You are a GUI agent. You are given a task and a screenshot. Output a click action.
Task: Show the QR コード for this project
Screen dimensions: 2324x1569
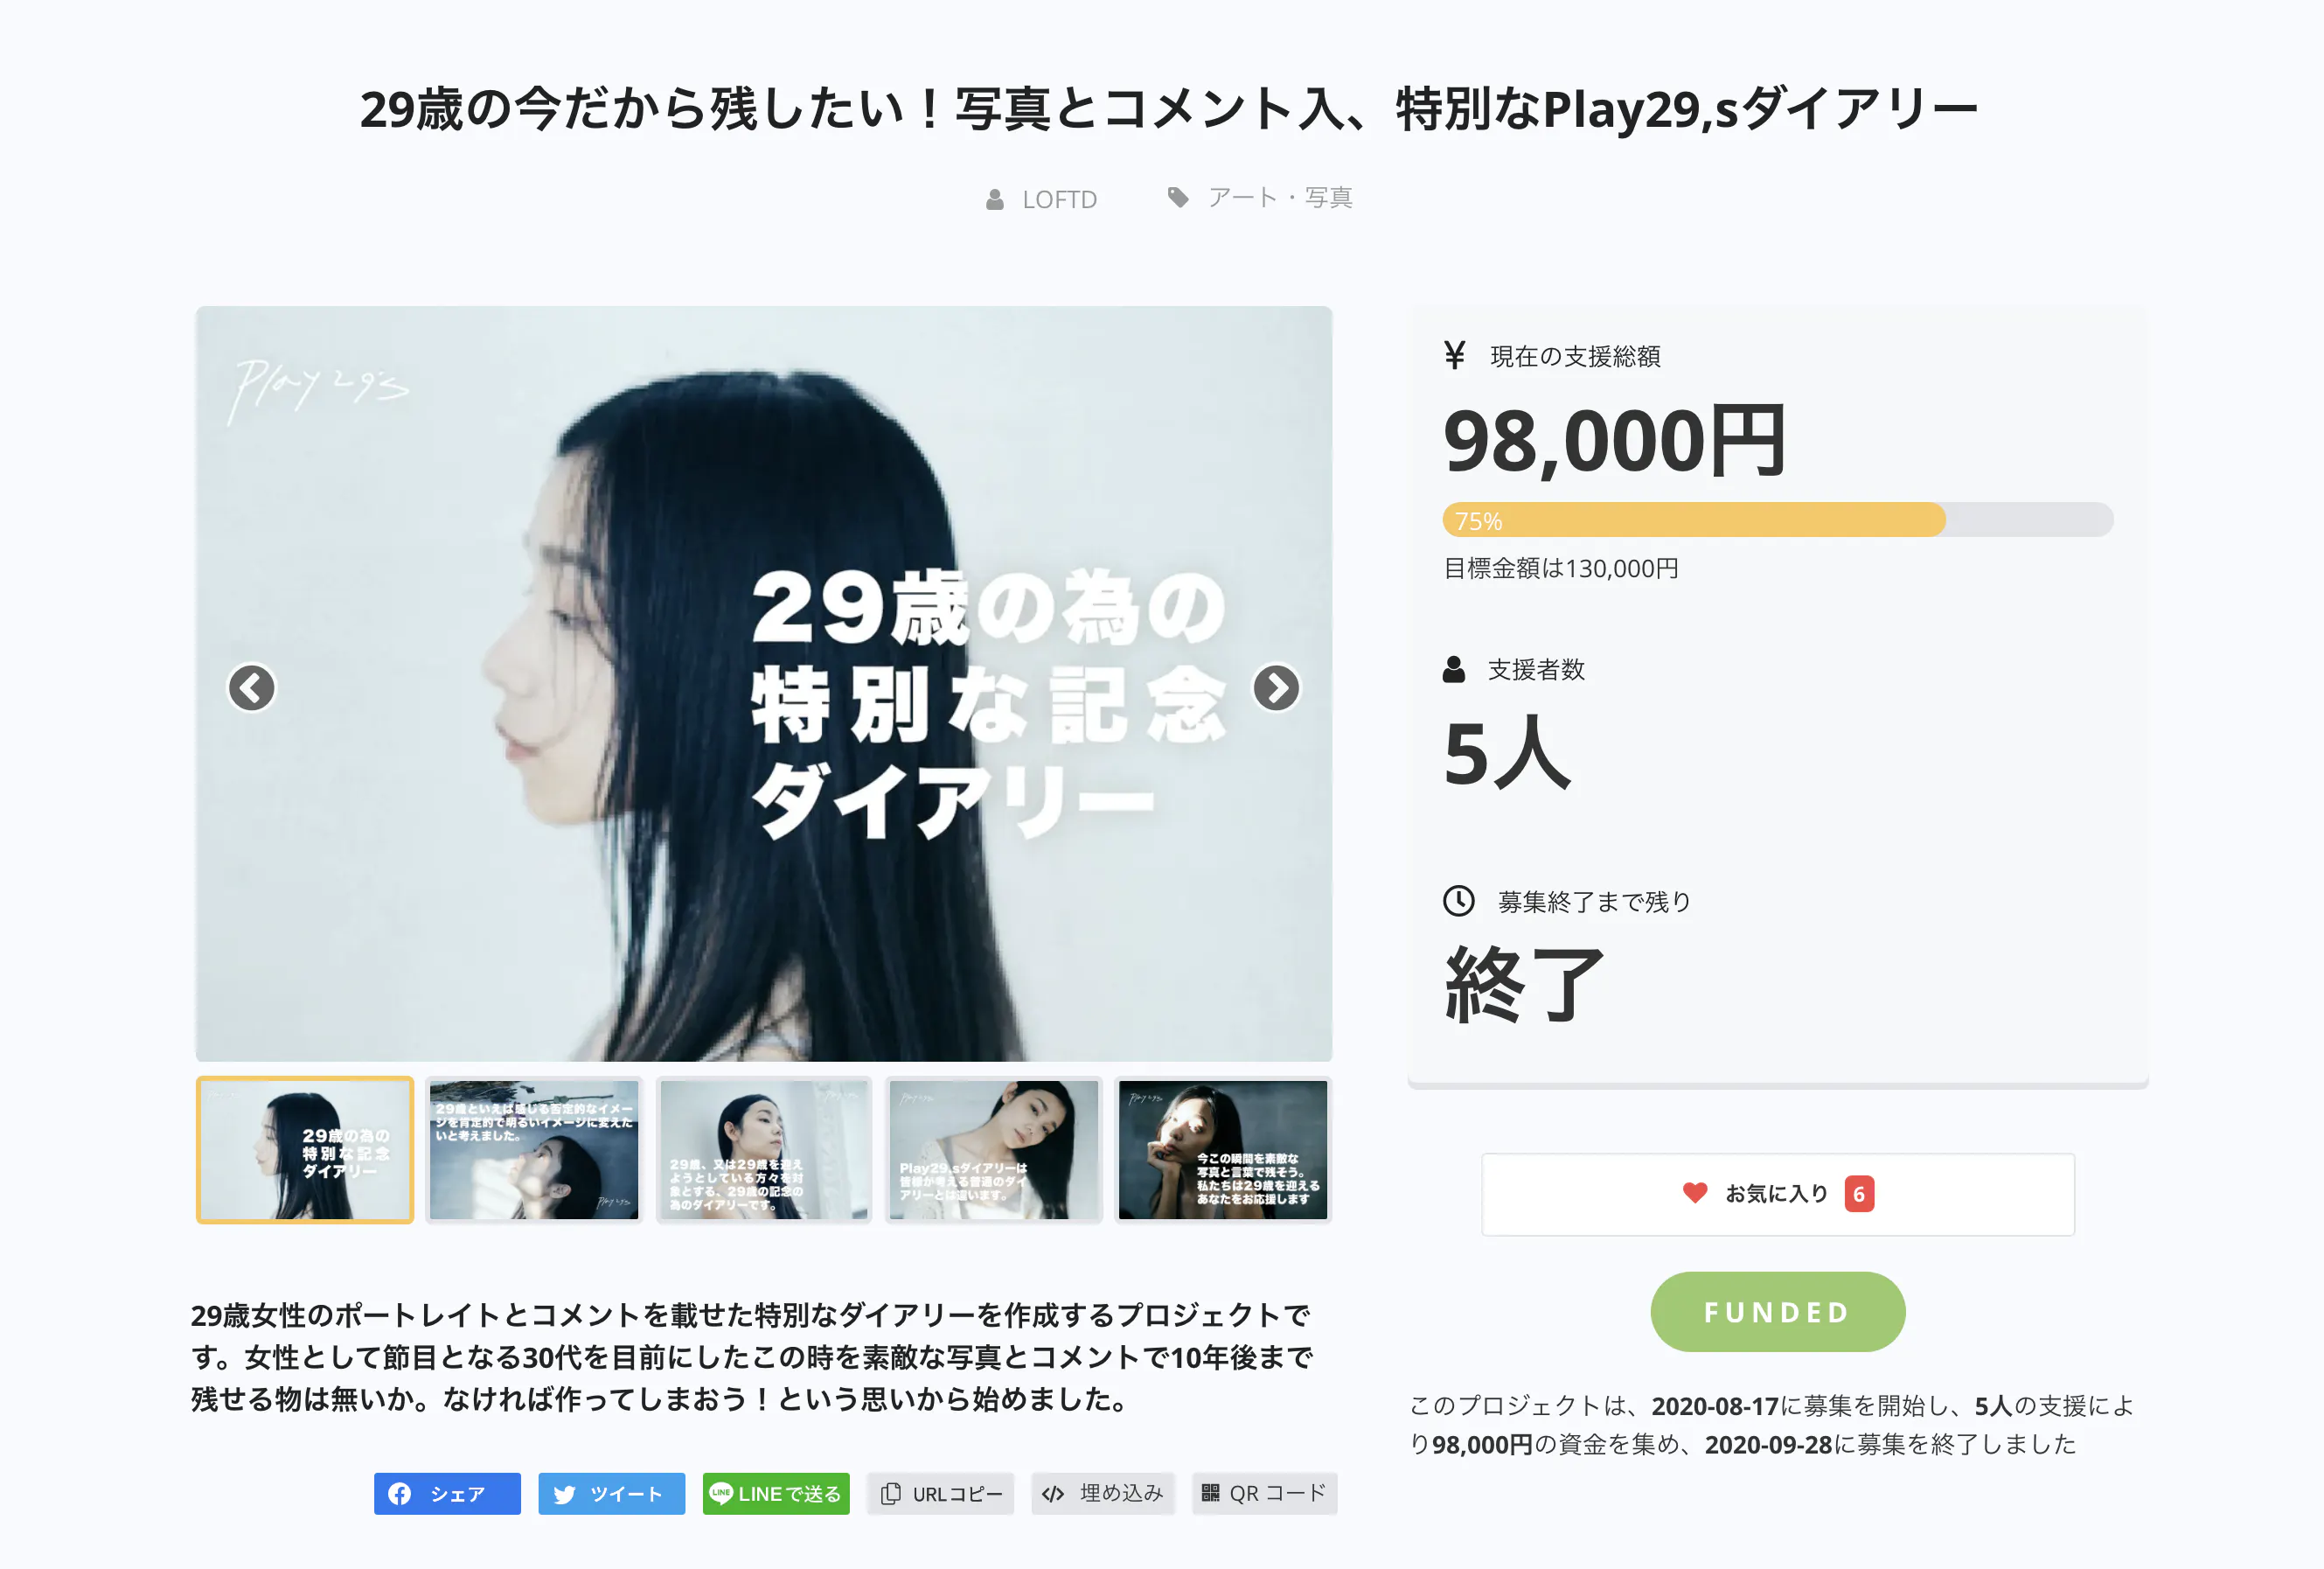[1264, 1493]
